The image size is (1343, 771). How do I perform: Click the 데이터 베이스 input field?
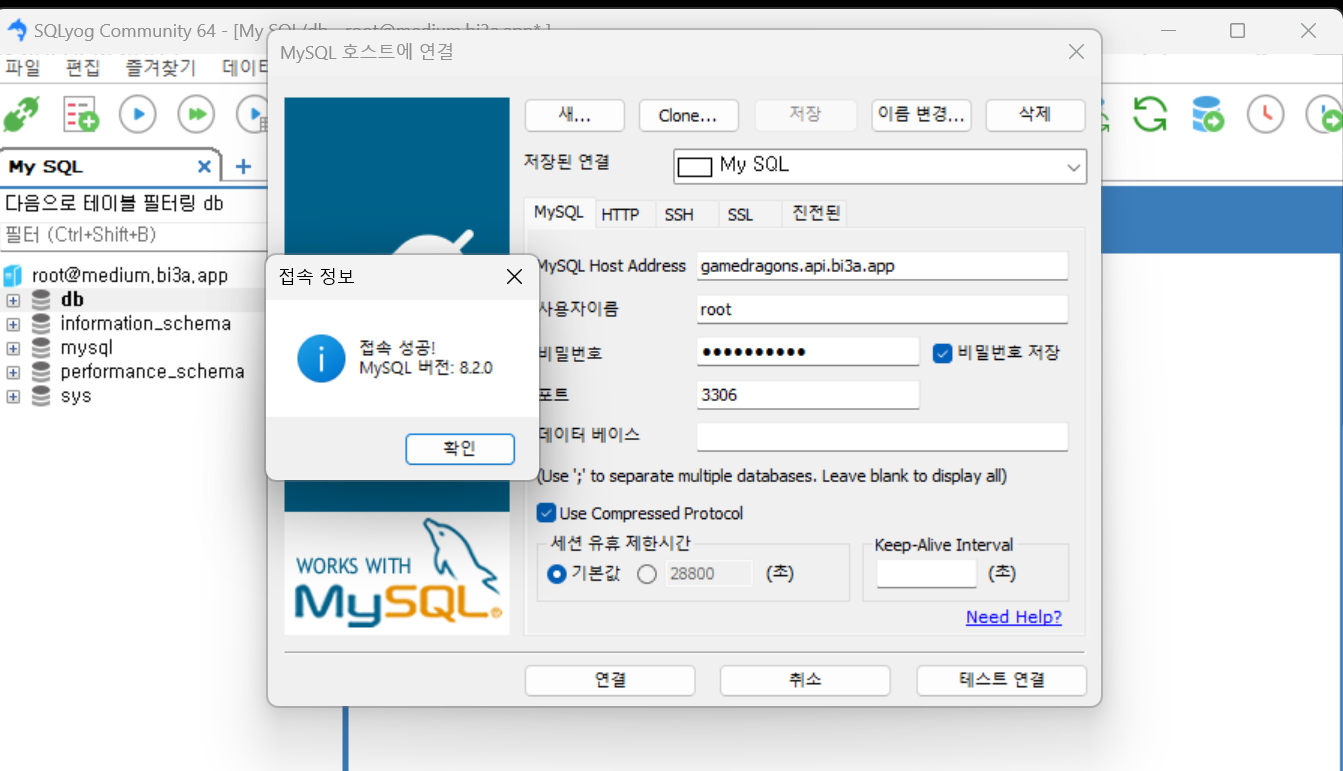tap(881, 434)
